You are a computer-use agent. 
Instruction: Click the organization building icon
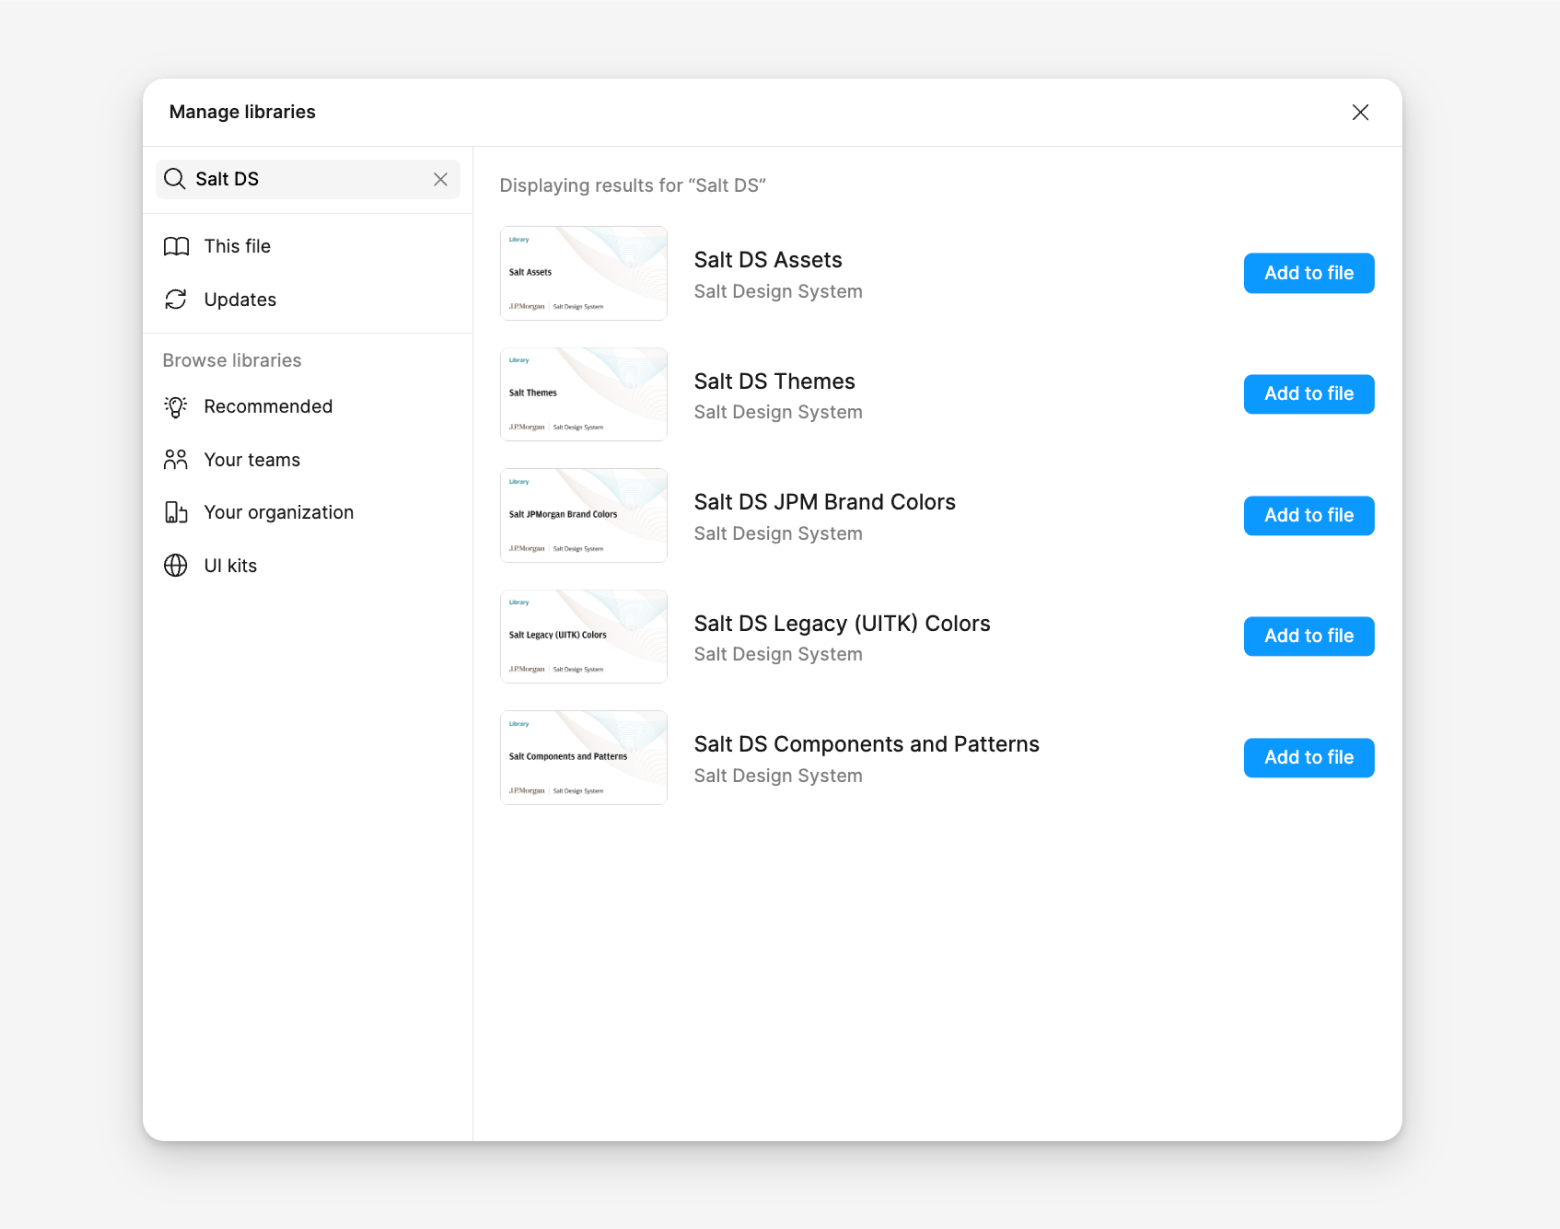tap(176, 512)
